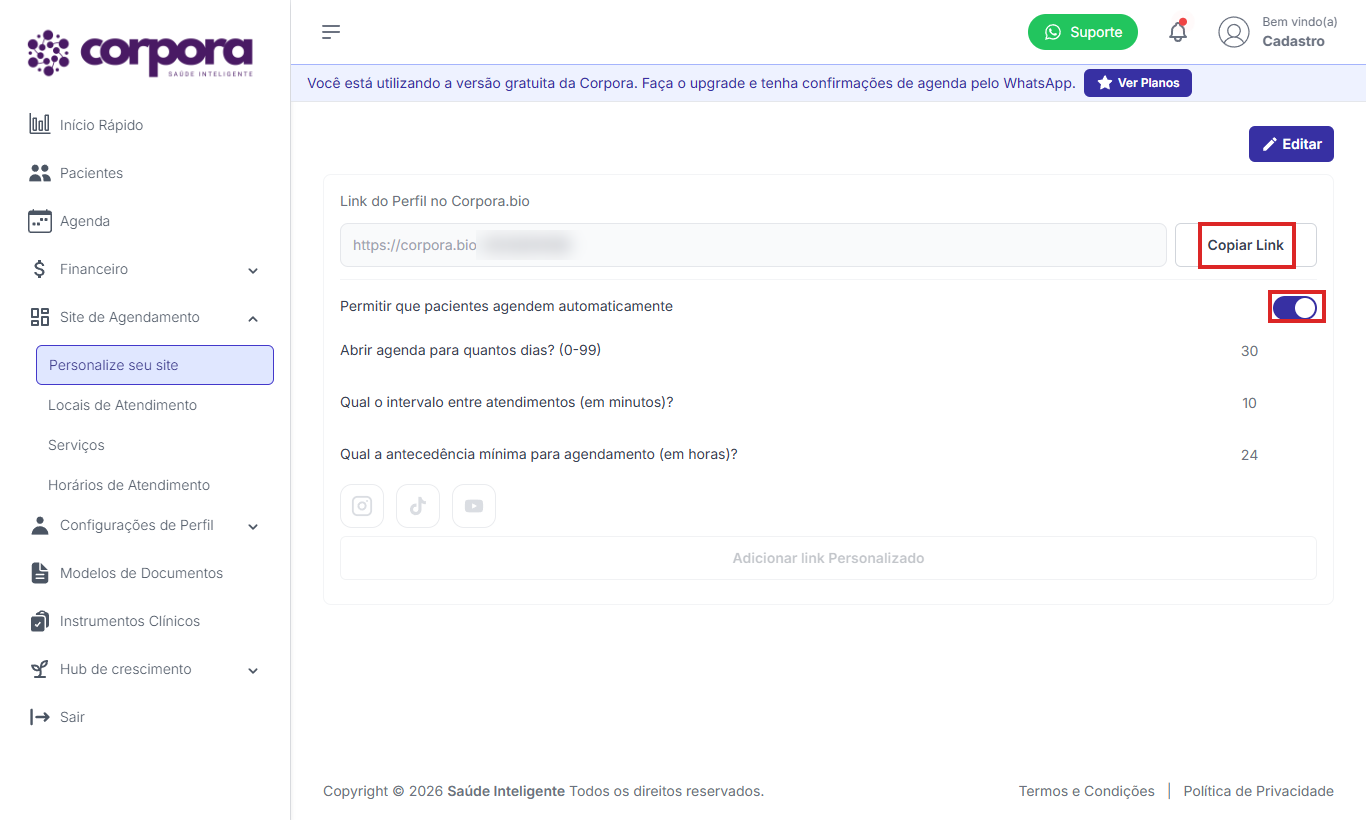
Task: Collapse the Site de Agendamento chevron
Action: [x=253, y=318]
